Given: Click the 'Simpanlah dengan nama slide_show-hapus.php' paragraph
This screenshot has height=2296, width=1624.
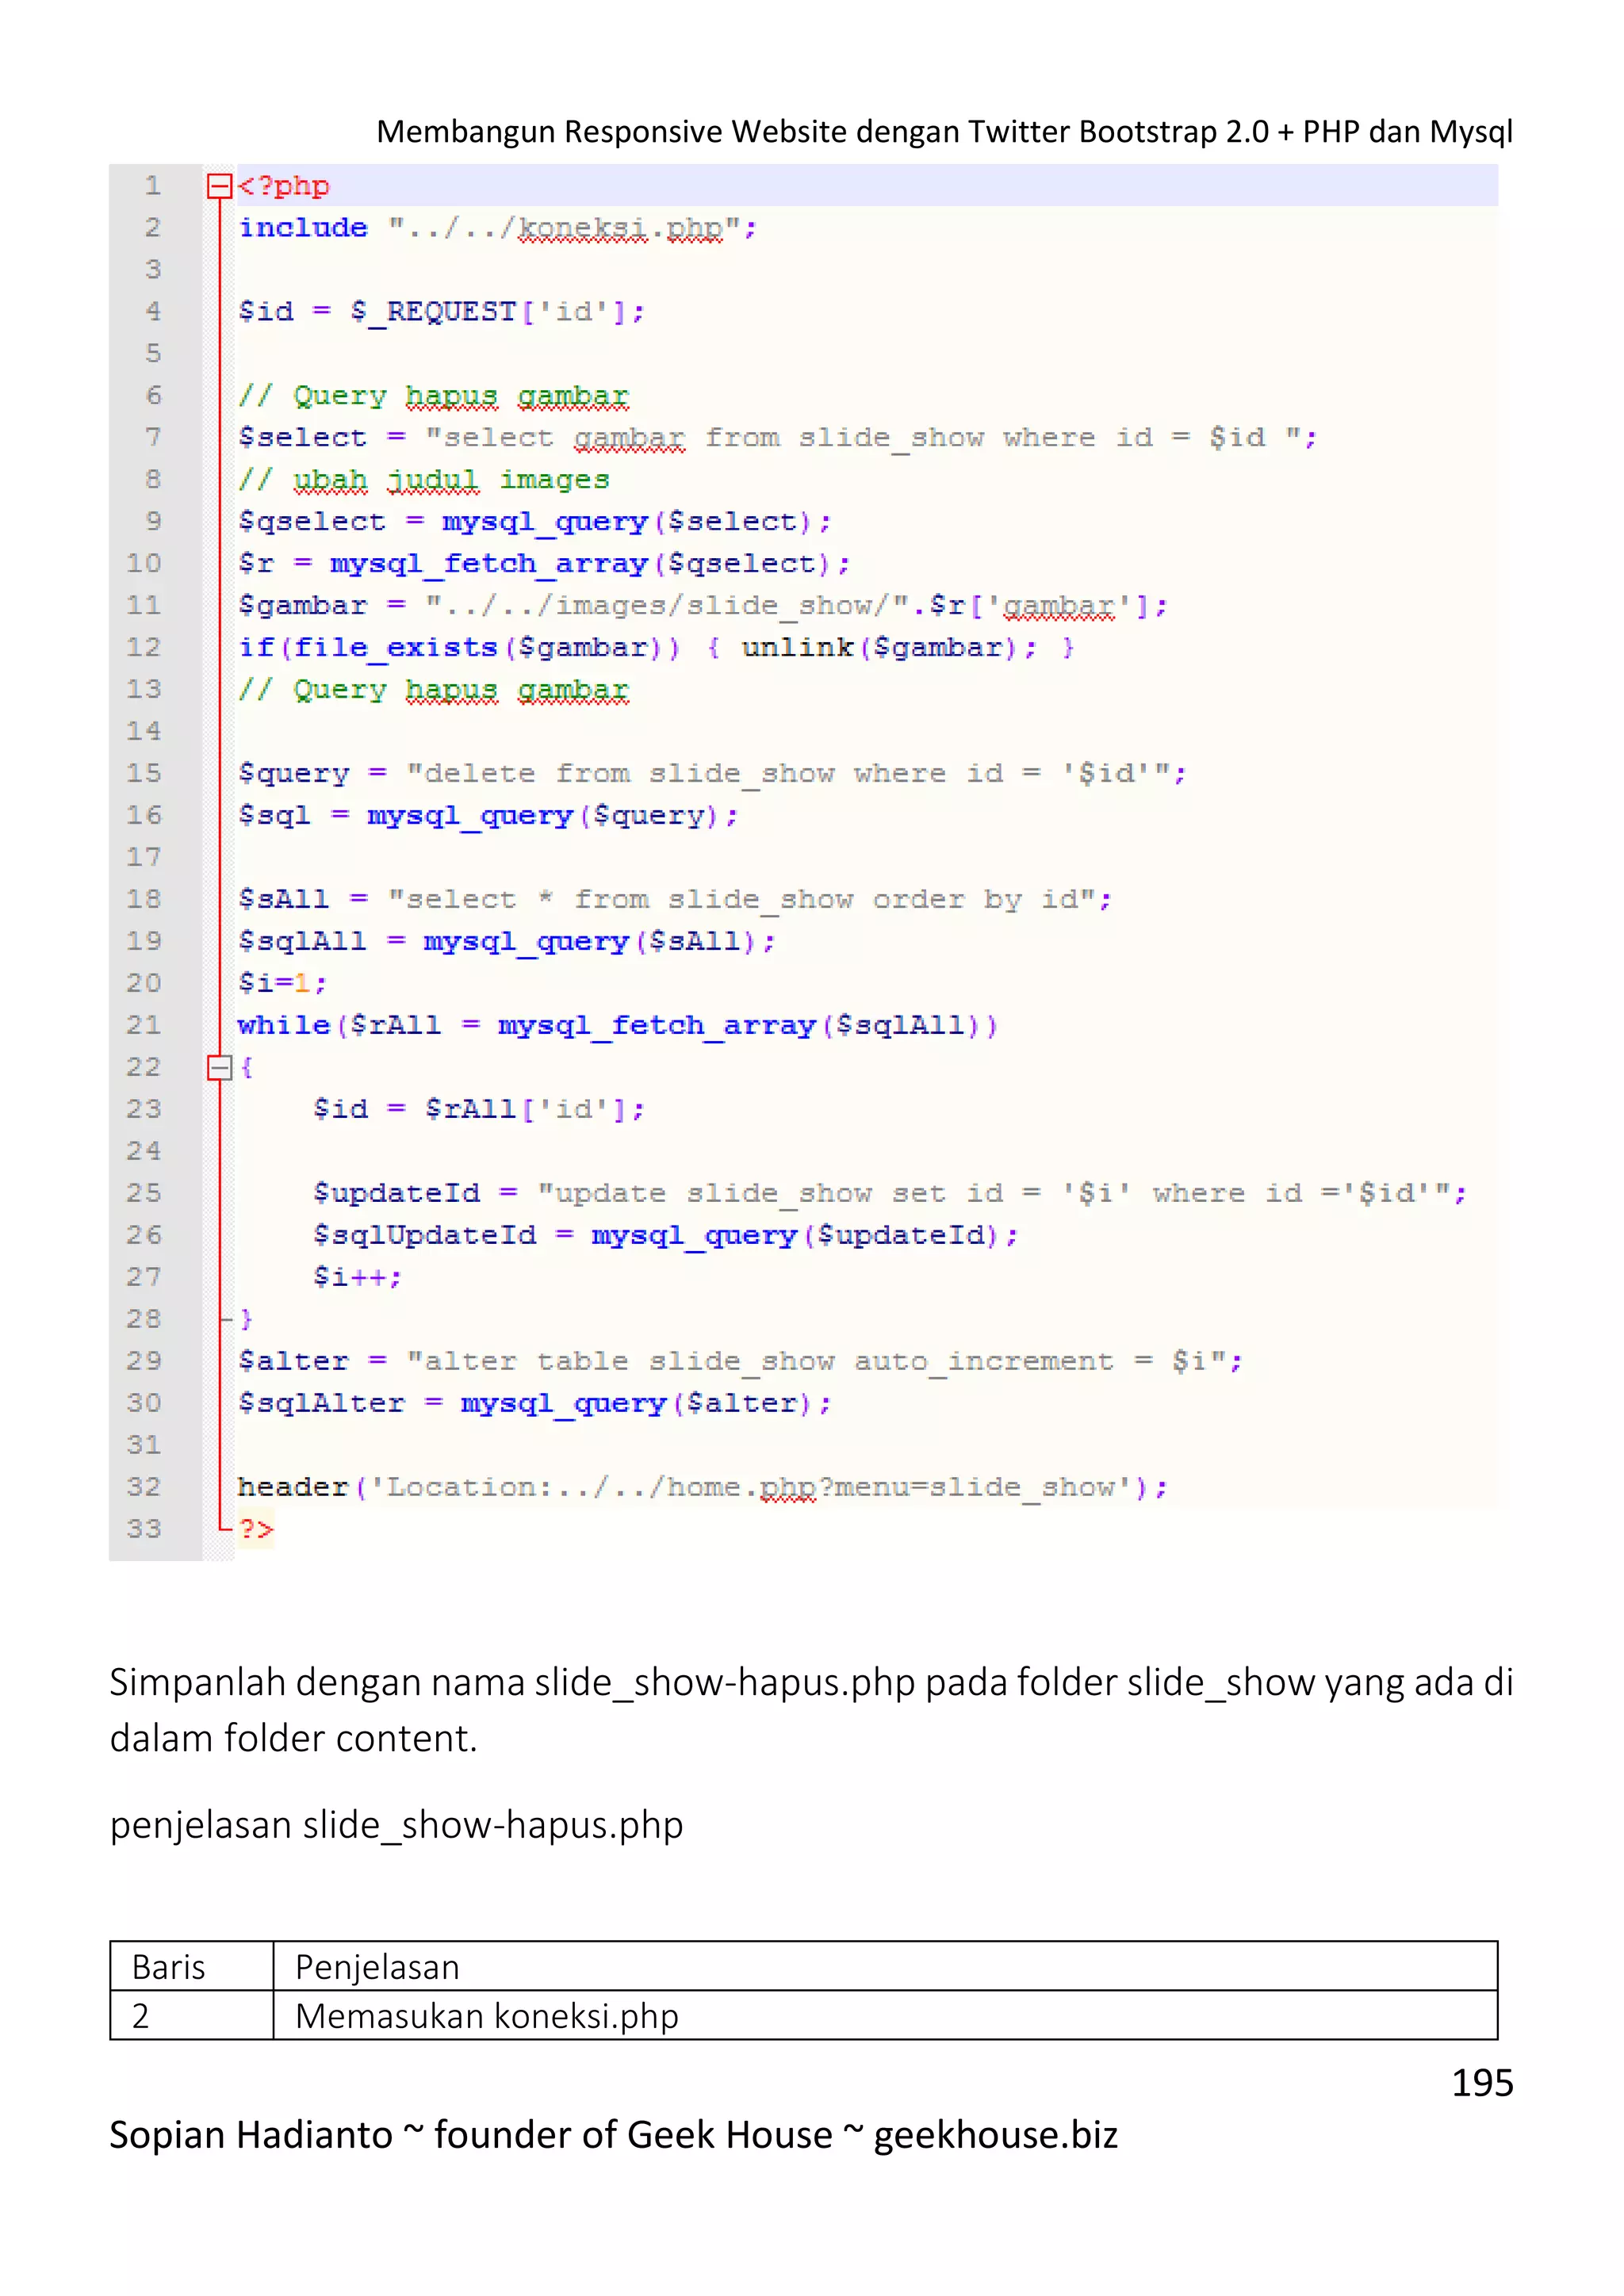Looking at the screenshot, I should (x=811, y=1711).
